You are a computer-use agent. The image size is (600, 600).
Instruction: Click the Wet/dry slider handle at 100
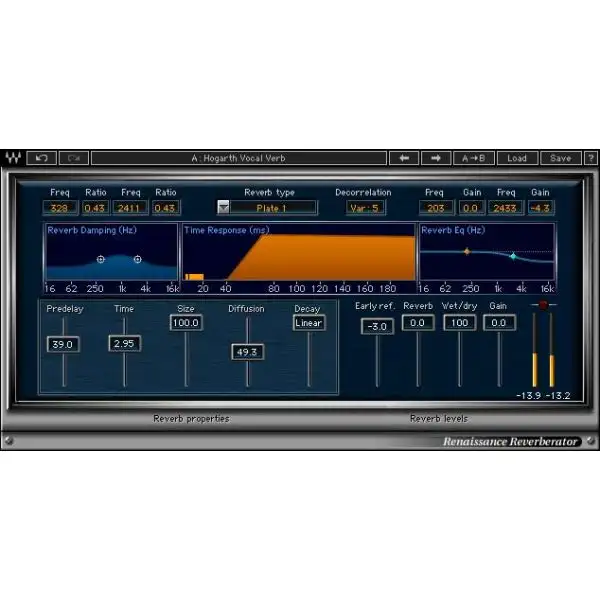[459, 323]
